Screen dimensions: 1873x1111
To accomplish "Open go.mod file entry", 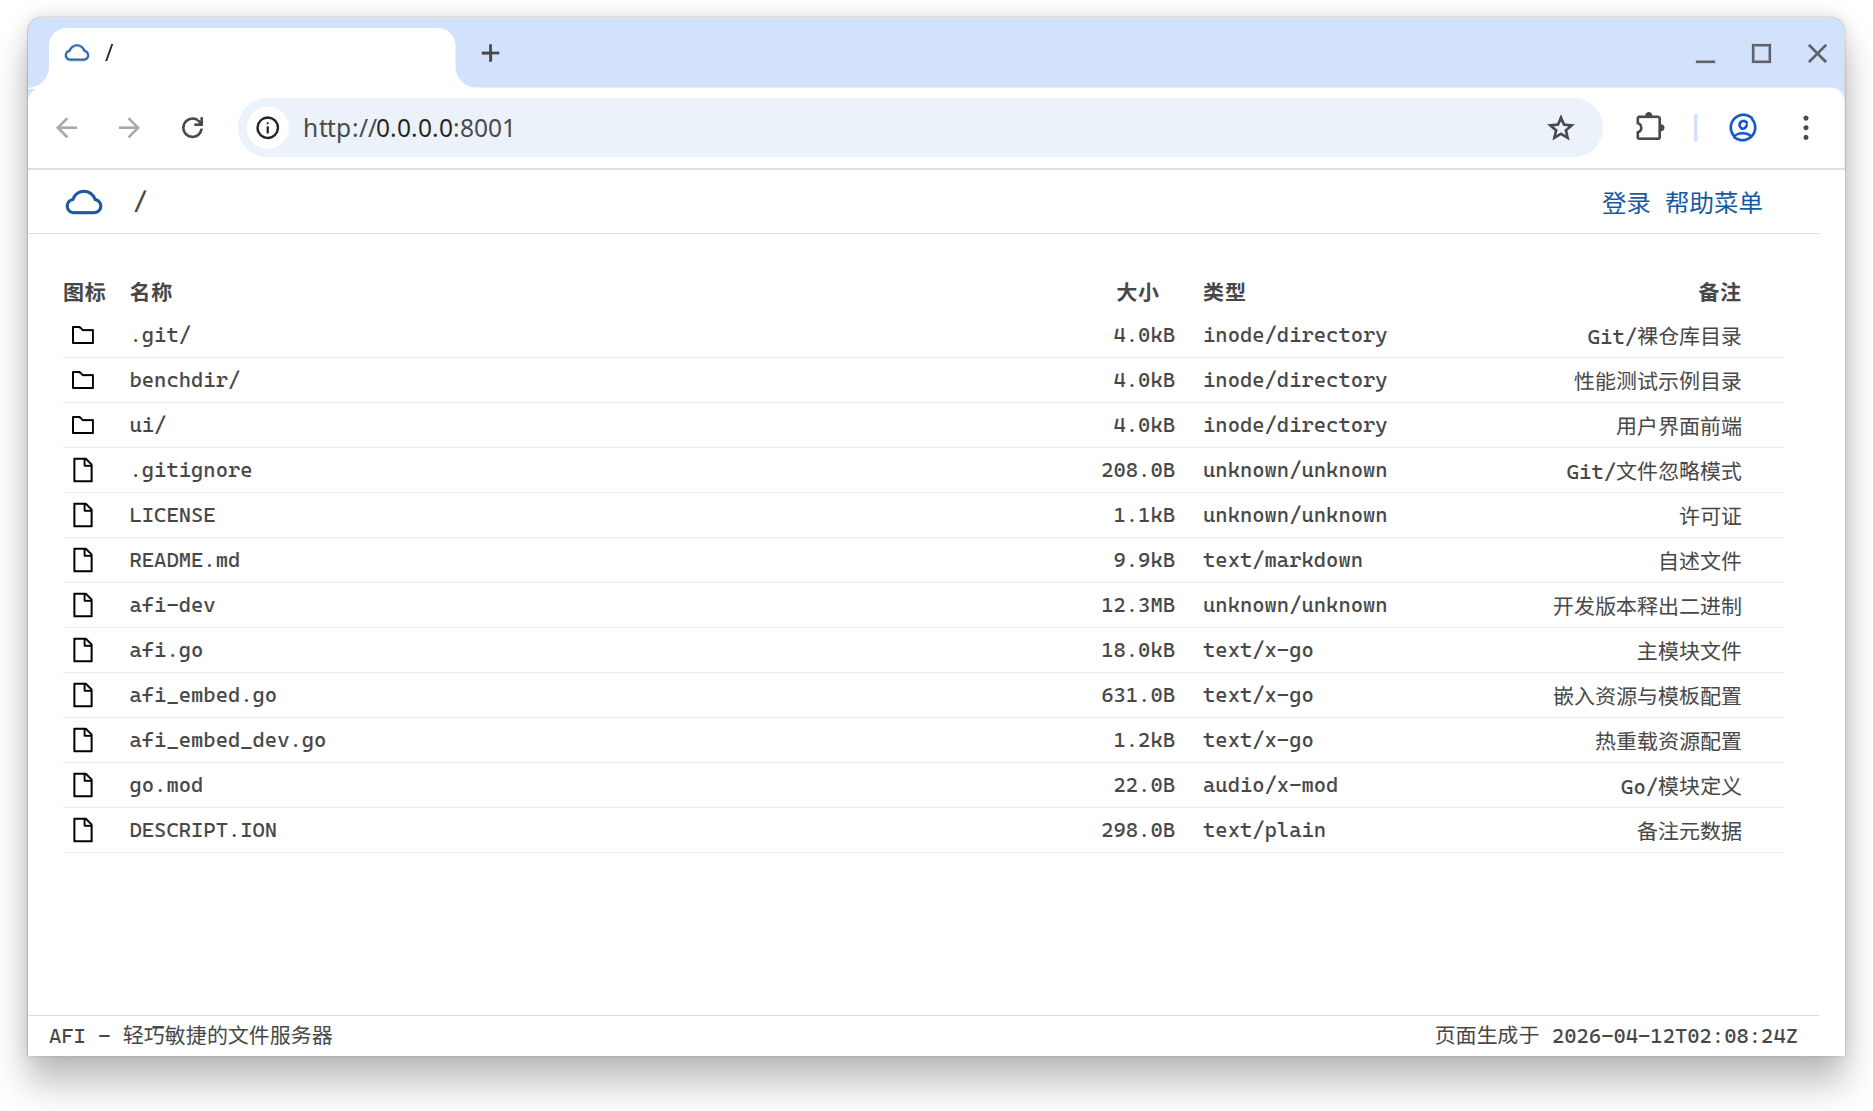I will pyautogui.click(x=166, y=785).
